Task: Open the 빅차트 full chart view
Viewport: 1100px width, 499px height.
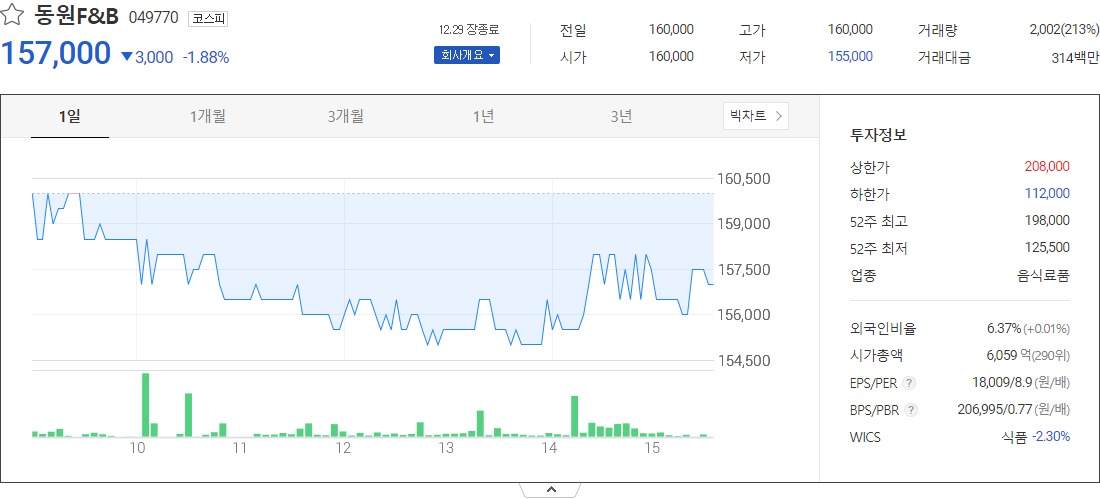Action: [x=756, y=116]
